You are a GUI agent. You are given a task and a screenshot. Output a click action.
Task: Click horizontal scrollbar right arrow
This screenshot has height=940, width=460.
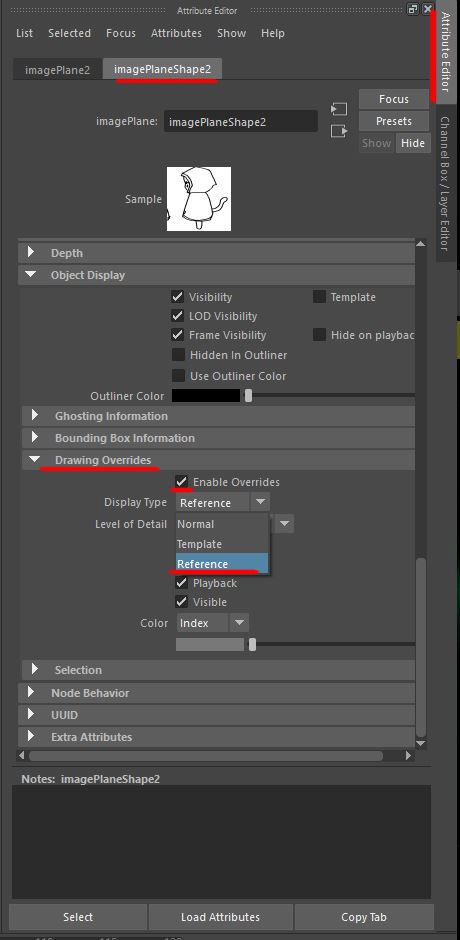click(408, 755)
